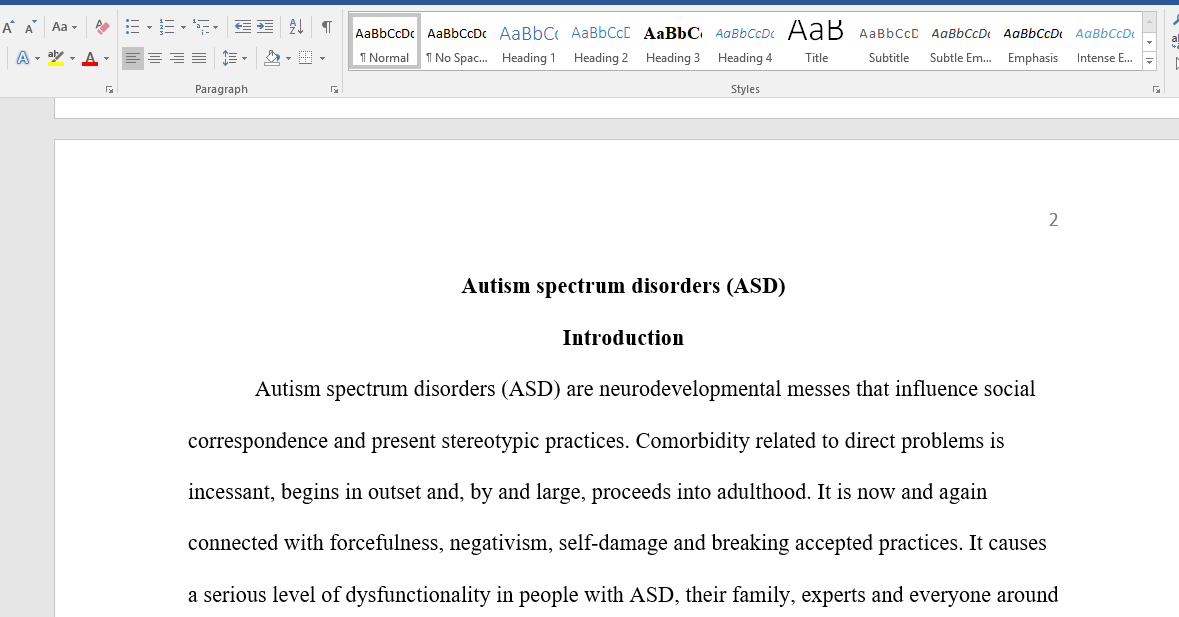Toggle show paragraph marks pilcrow
The height and width of the screenshot is (617, 1179).
click(x=326, y=27)
